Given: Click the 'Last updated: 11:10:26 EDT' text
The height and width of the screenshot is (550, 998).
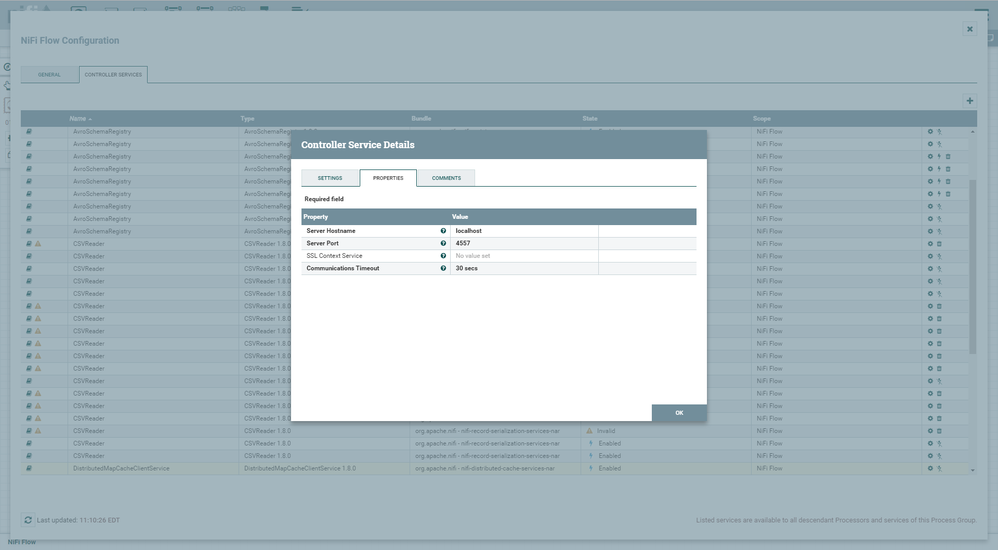Looking at the screenshot, I should click(x=78, y=520).
